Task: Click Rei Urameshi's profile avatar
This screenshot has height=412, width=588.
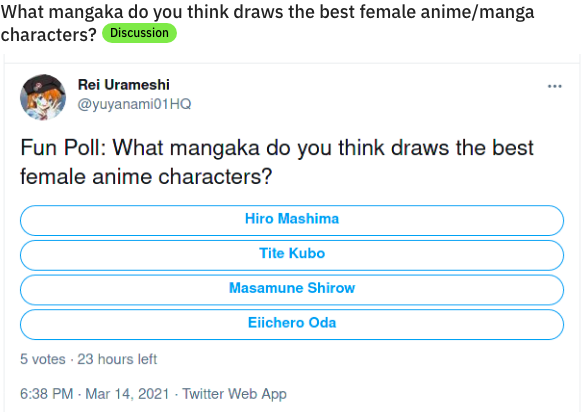Action: (x=43, y=97)
